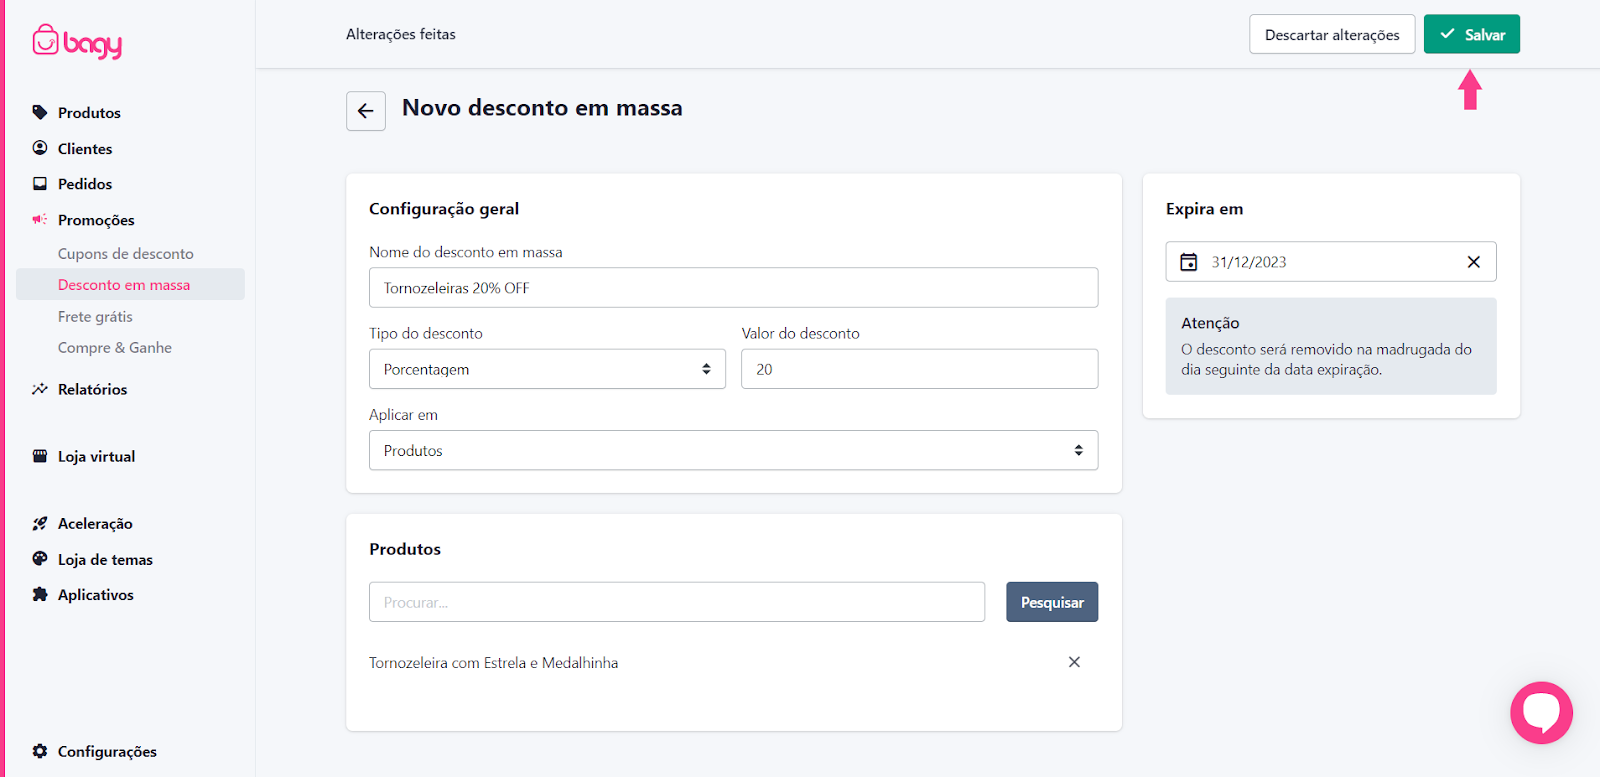This screenshot has width=1600, height=777.
Task: Click the bagy logo
Action: tap(77, 41)
